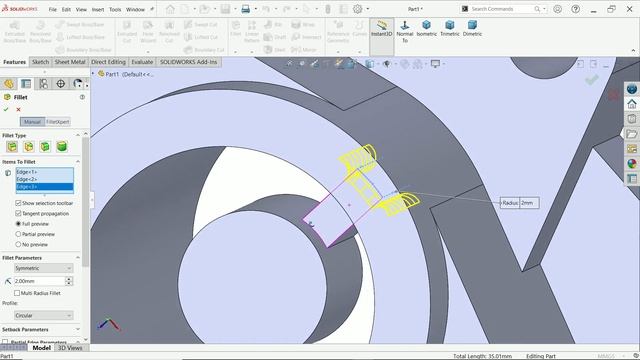
Task: Open Custom Properties in task pane
Action: click(x=632, y=178)
